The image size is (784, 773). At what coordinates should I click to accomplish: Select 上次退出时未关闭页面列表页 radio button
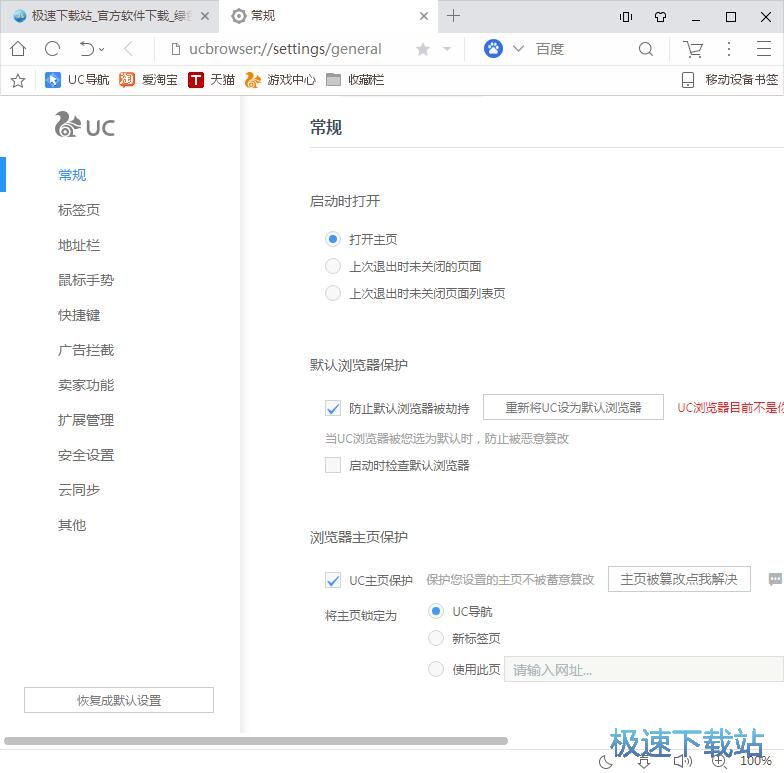click(333, 293)
